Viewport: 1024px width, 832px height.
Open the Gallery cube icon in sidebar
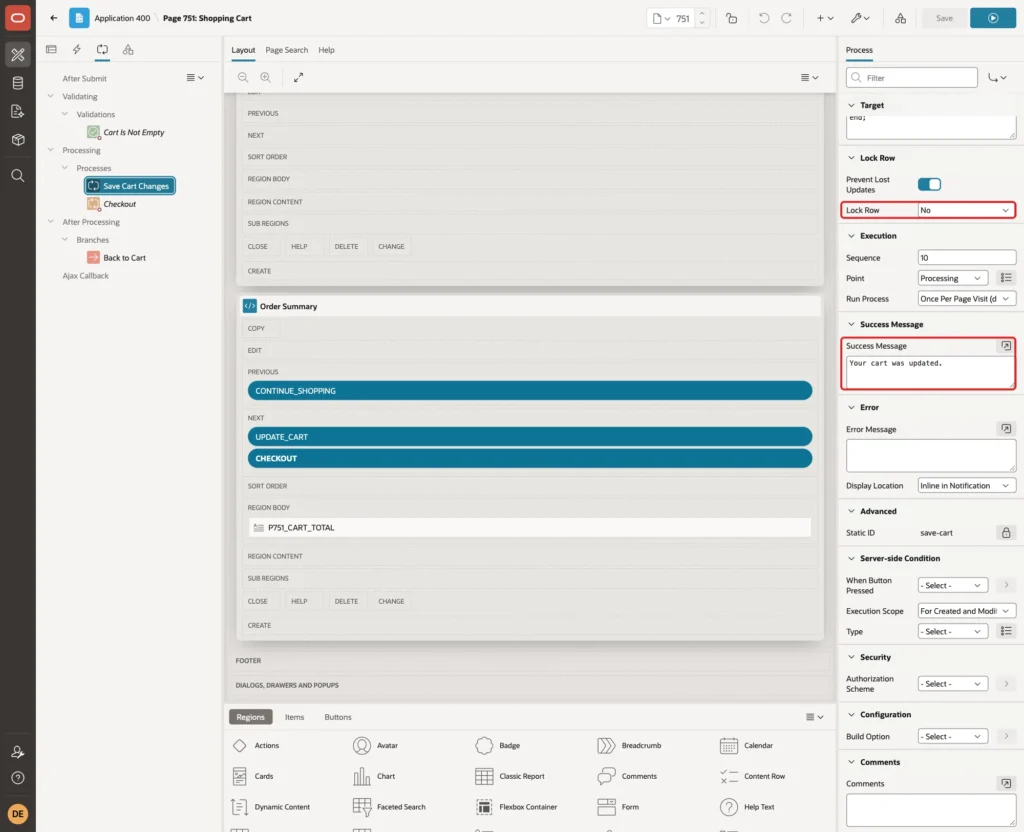[18, 140]
